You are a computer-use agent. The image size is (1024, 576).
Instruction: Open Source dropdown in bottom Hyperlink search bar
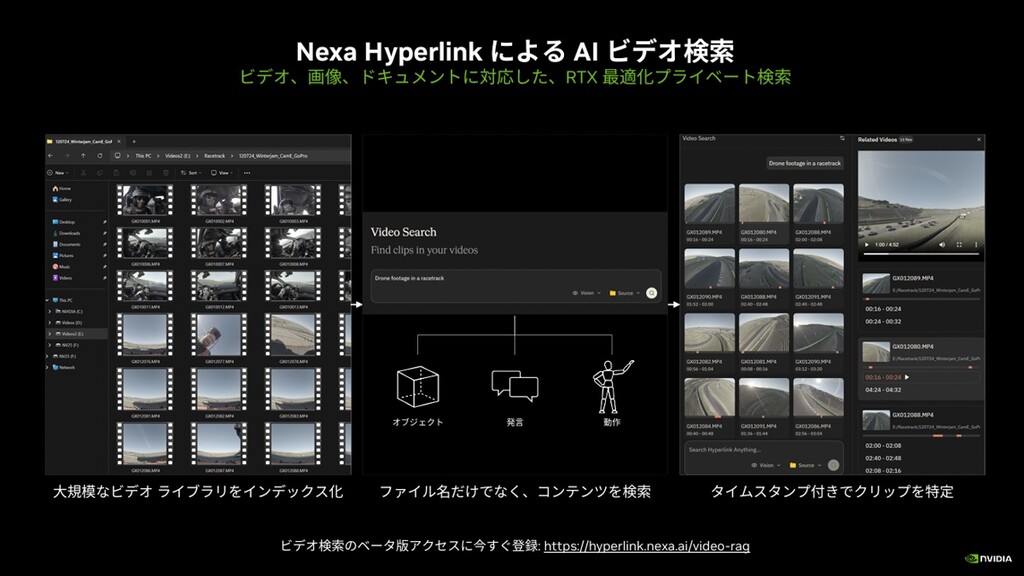805,466
